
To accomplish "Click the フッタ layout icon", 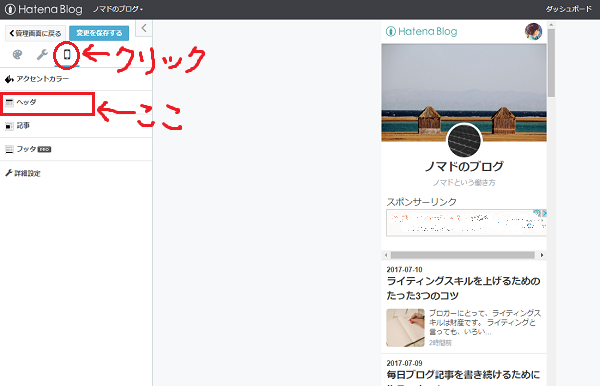I will click(9, 149).
